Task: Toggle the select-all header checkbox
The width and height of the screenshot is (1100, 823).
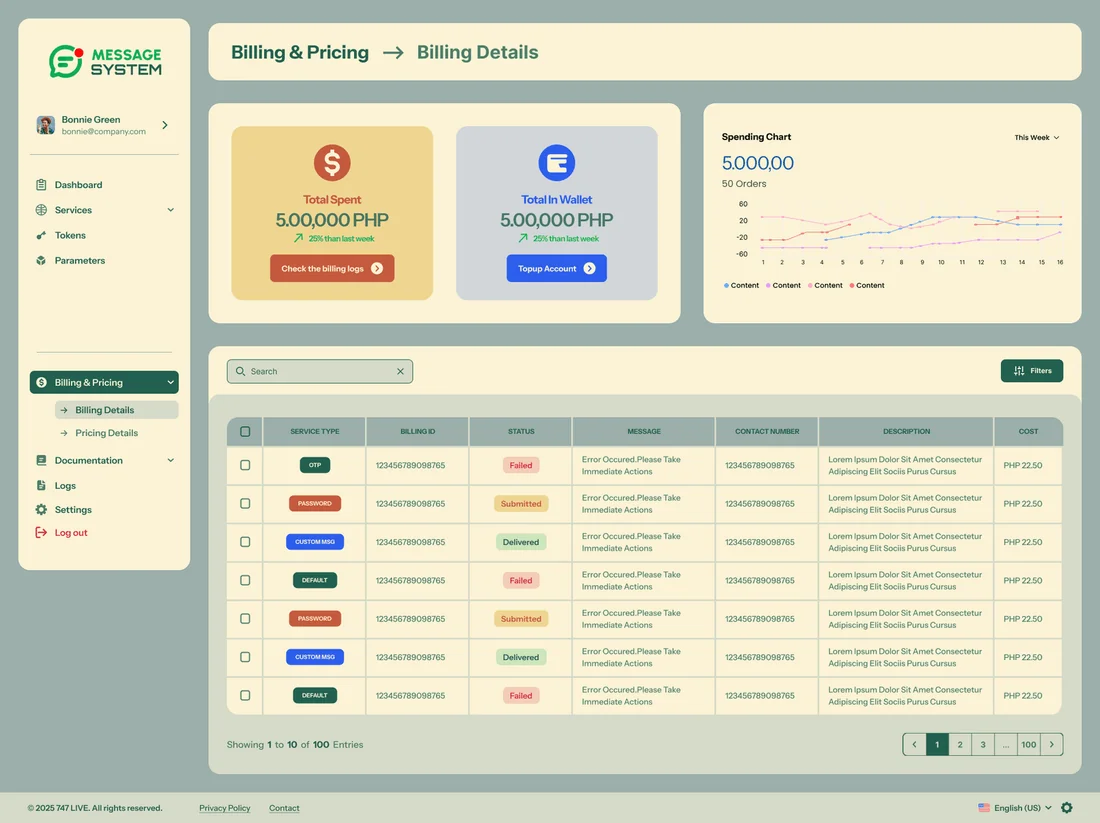Action: coord(245,431)
